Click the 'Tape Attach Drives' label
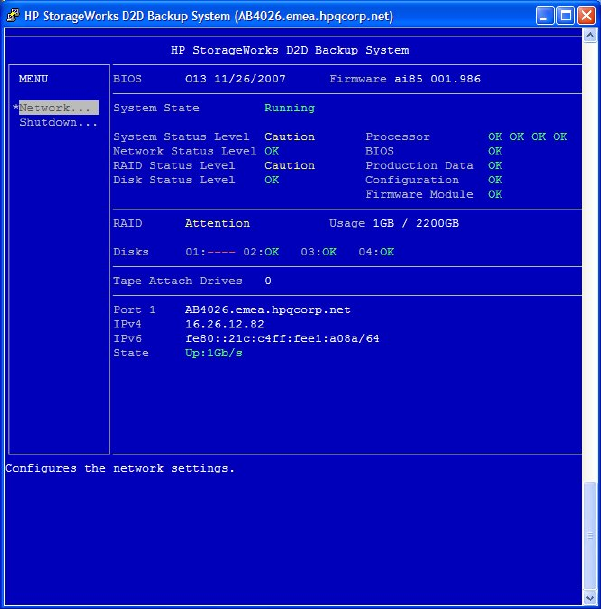Viewport: 601px width, 609px height. 178,281
